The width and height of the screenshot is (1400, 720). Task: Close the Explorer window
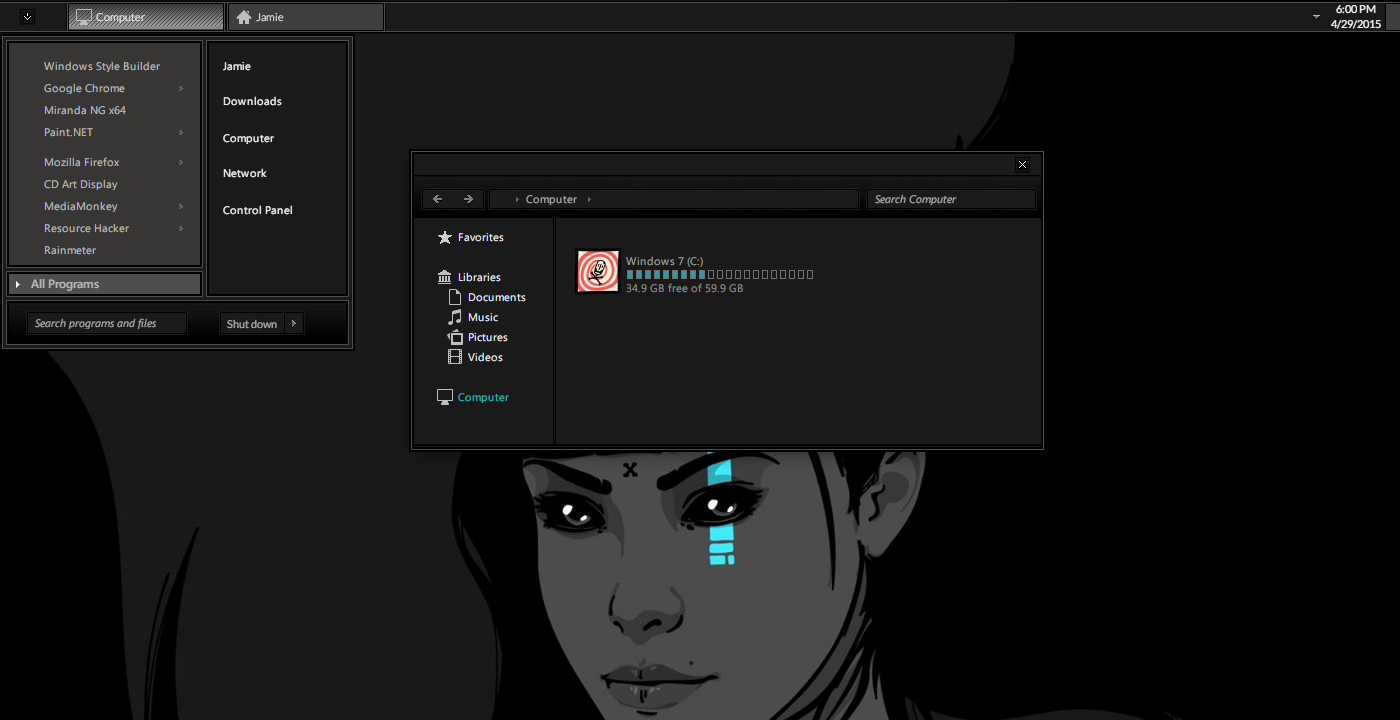tap(1022, 165)
